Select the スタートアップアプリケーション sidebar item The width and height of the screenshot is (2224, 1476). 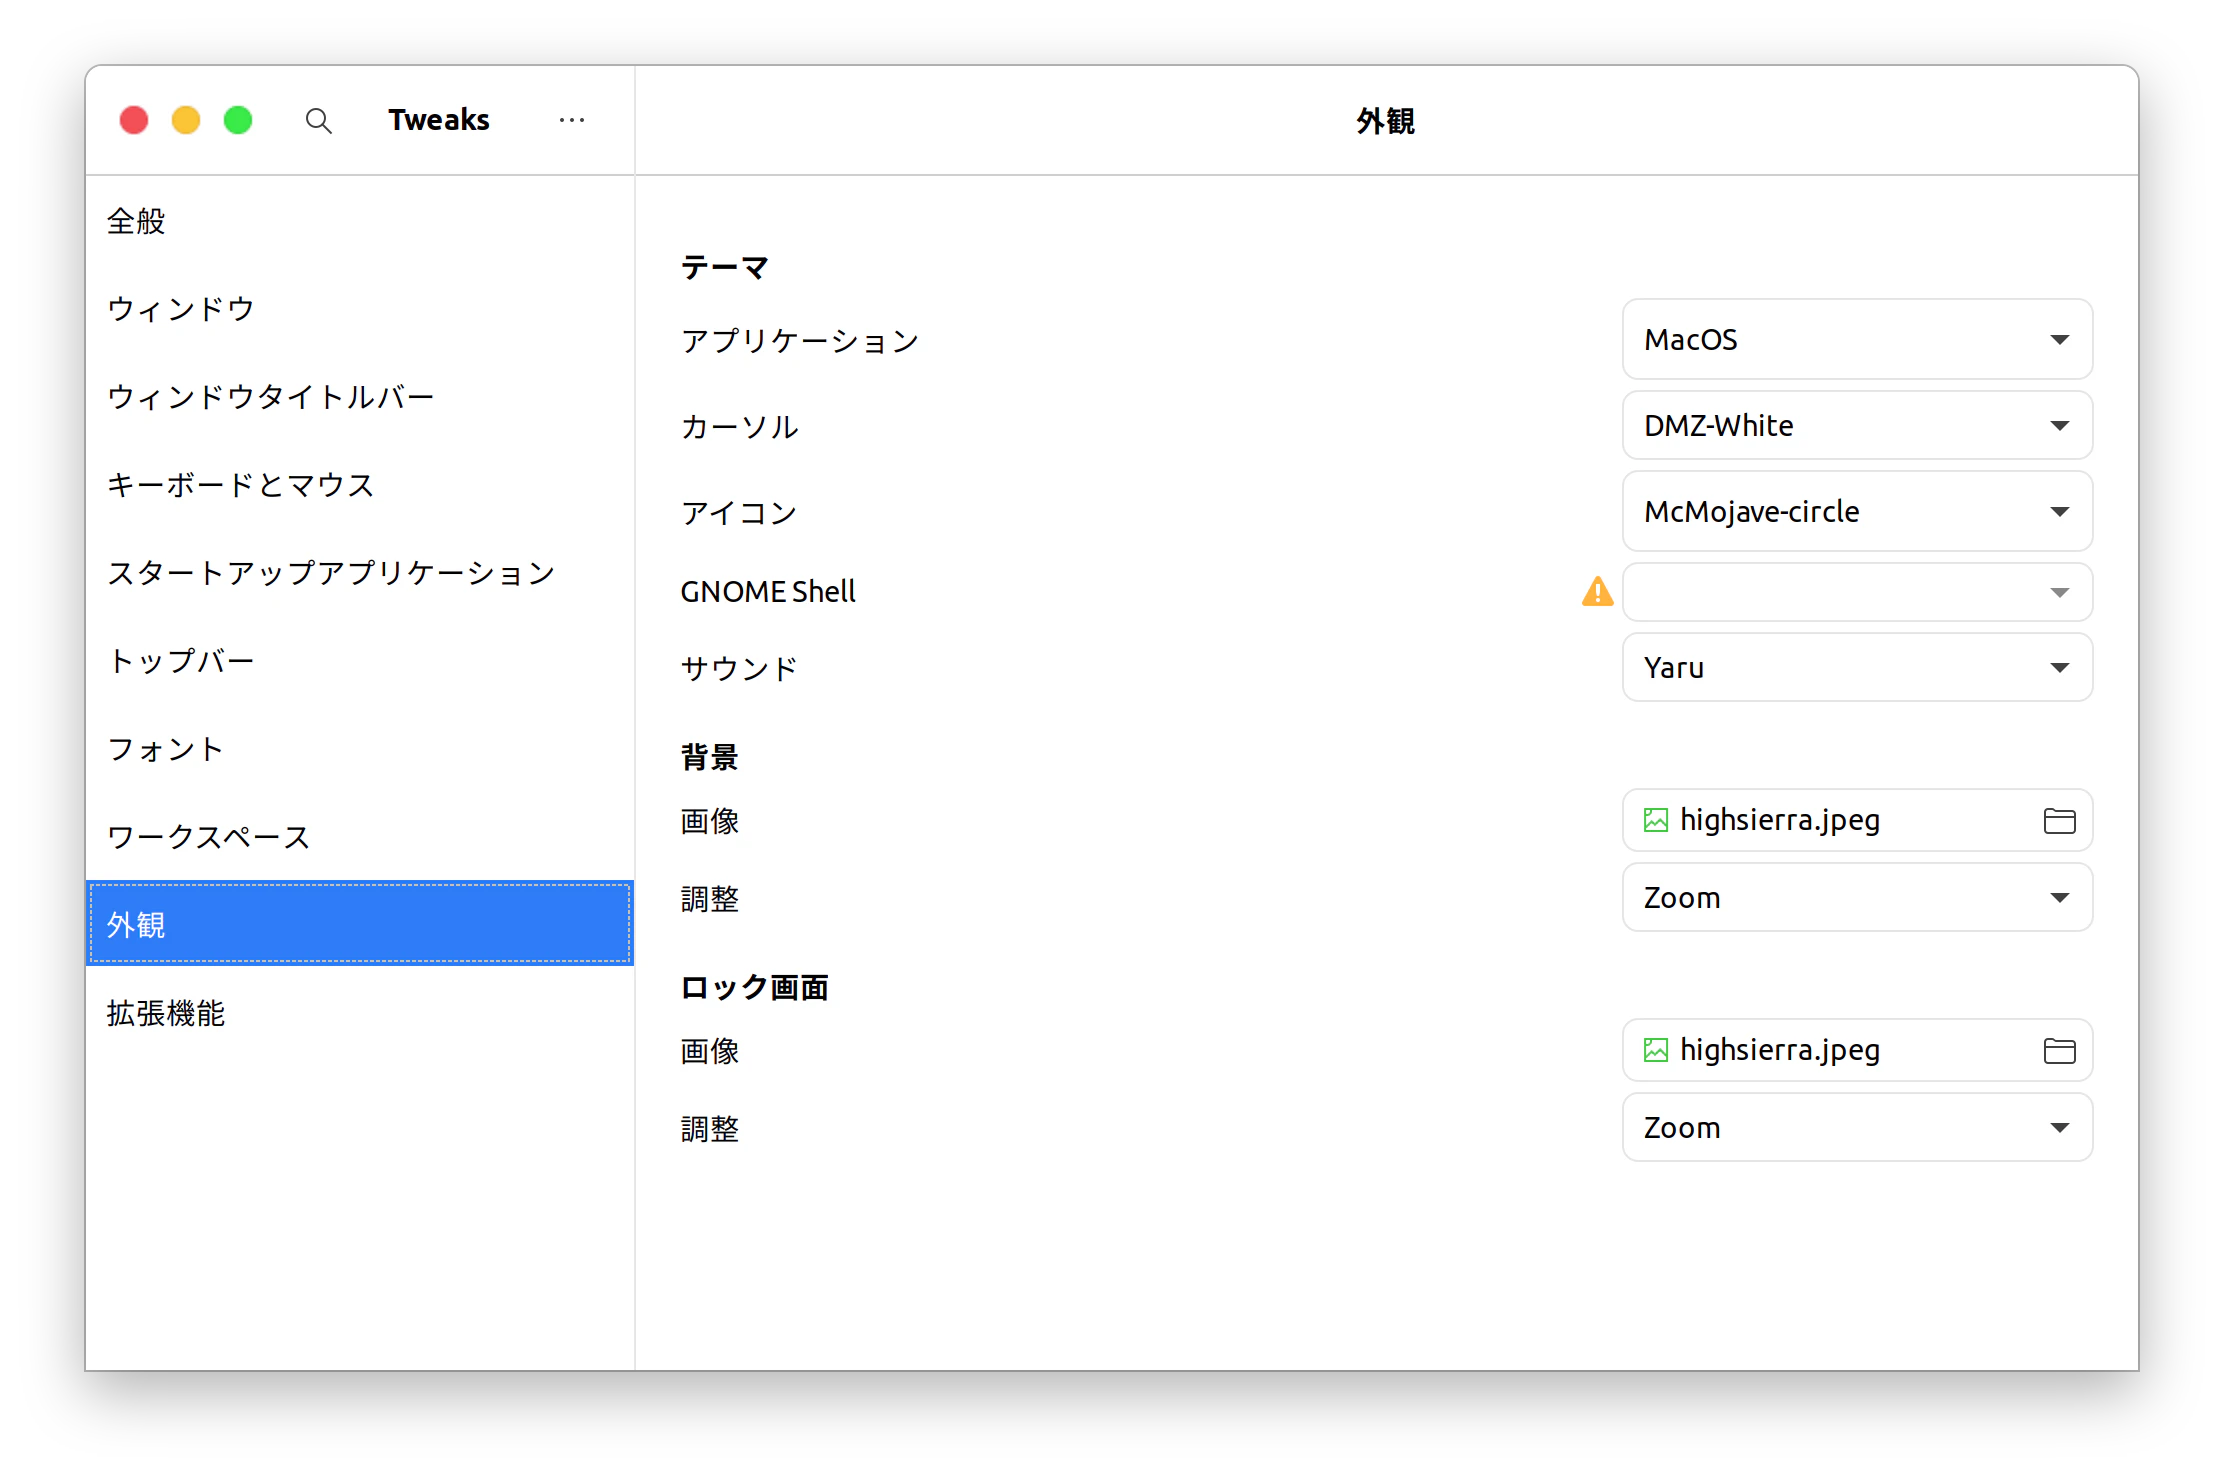click(360, 573)
